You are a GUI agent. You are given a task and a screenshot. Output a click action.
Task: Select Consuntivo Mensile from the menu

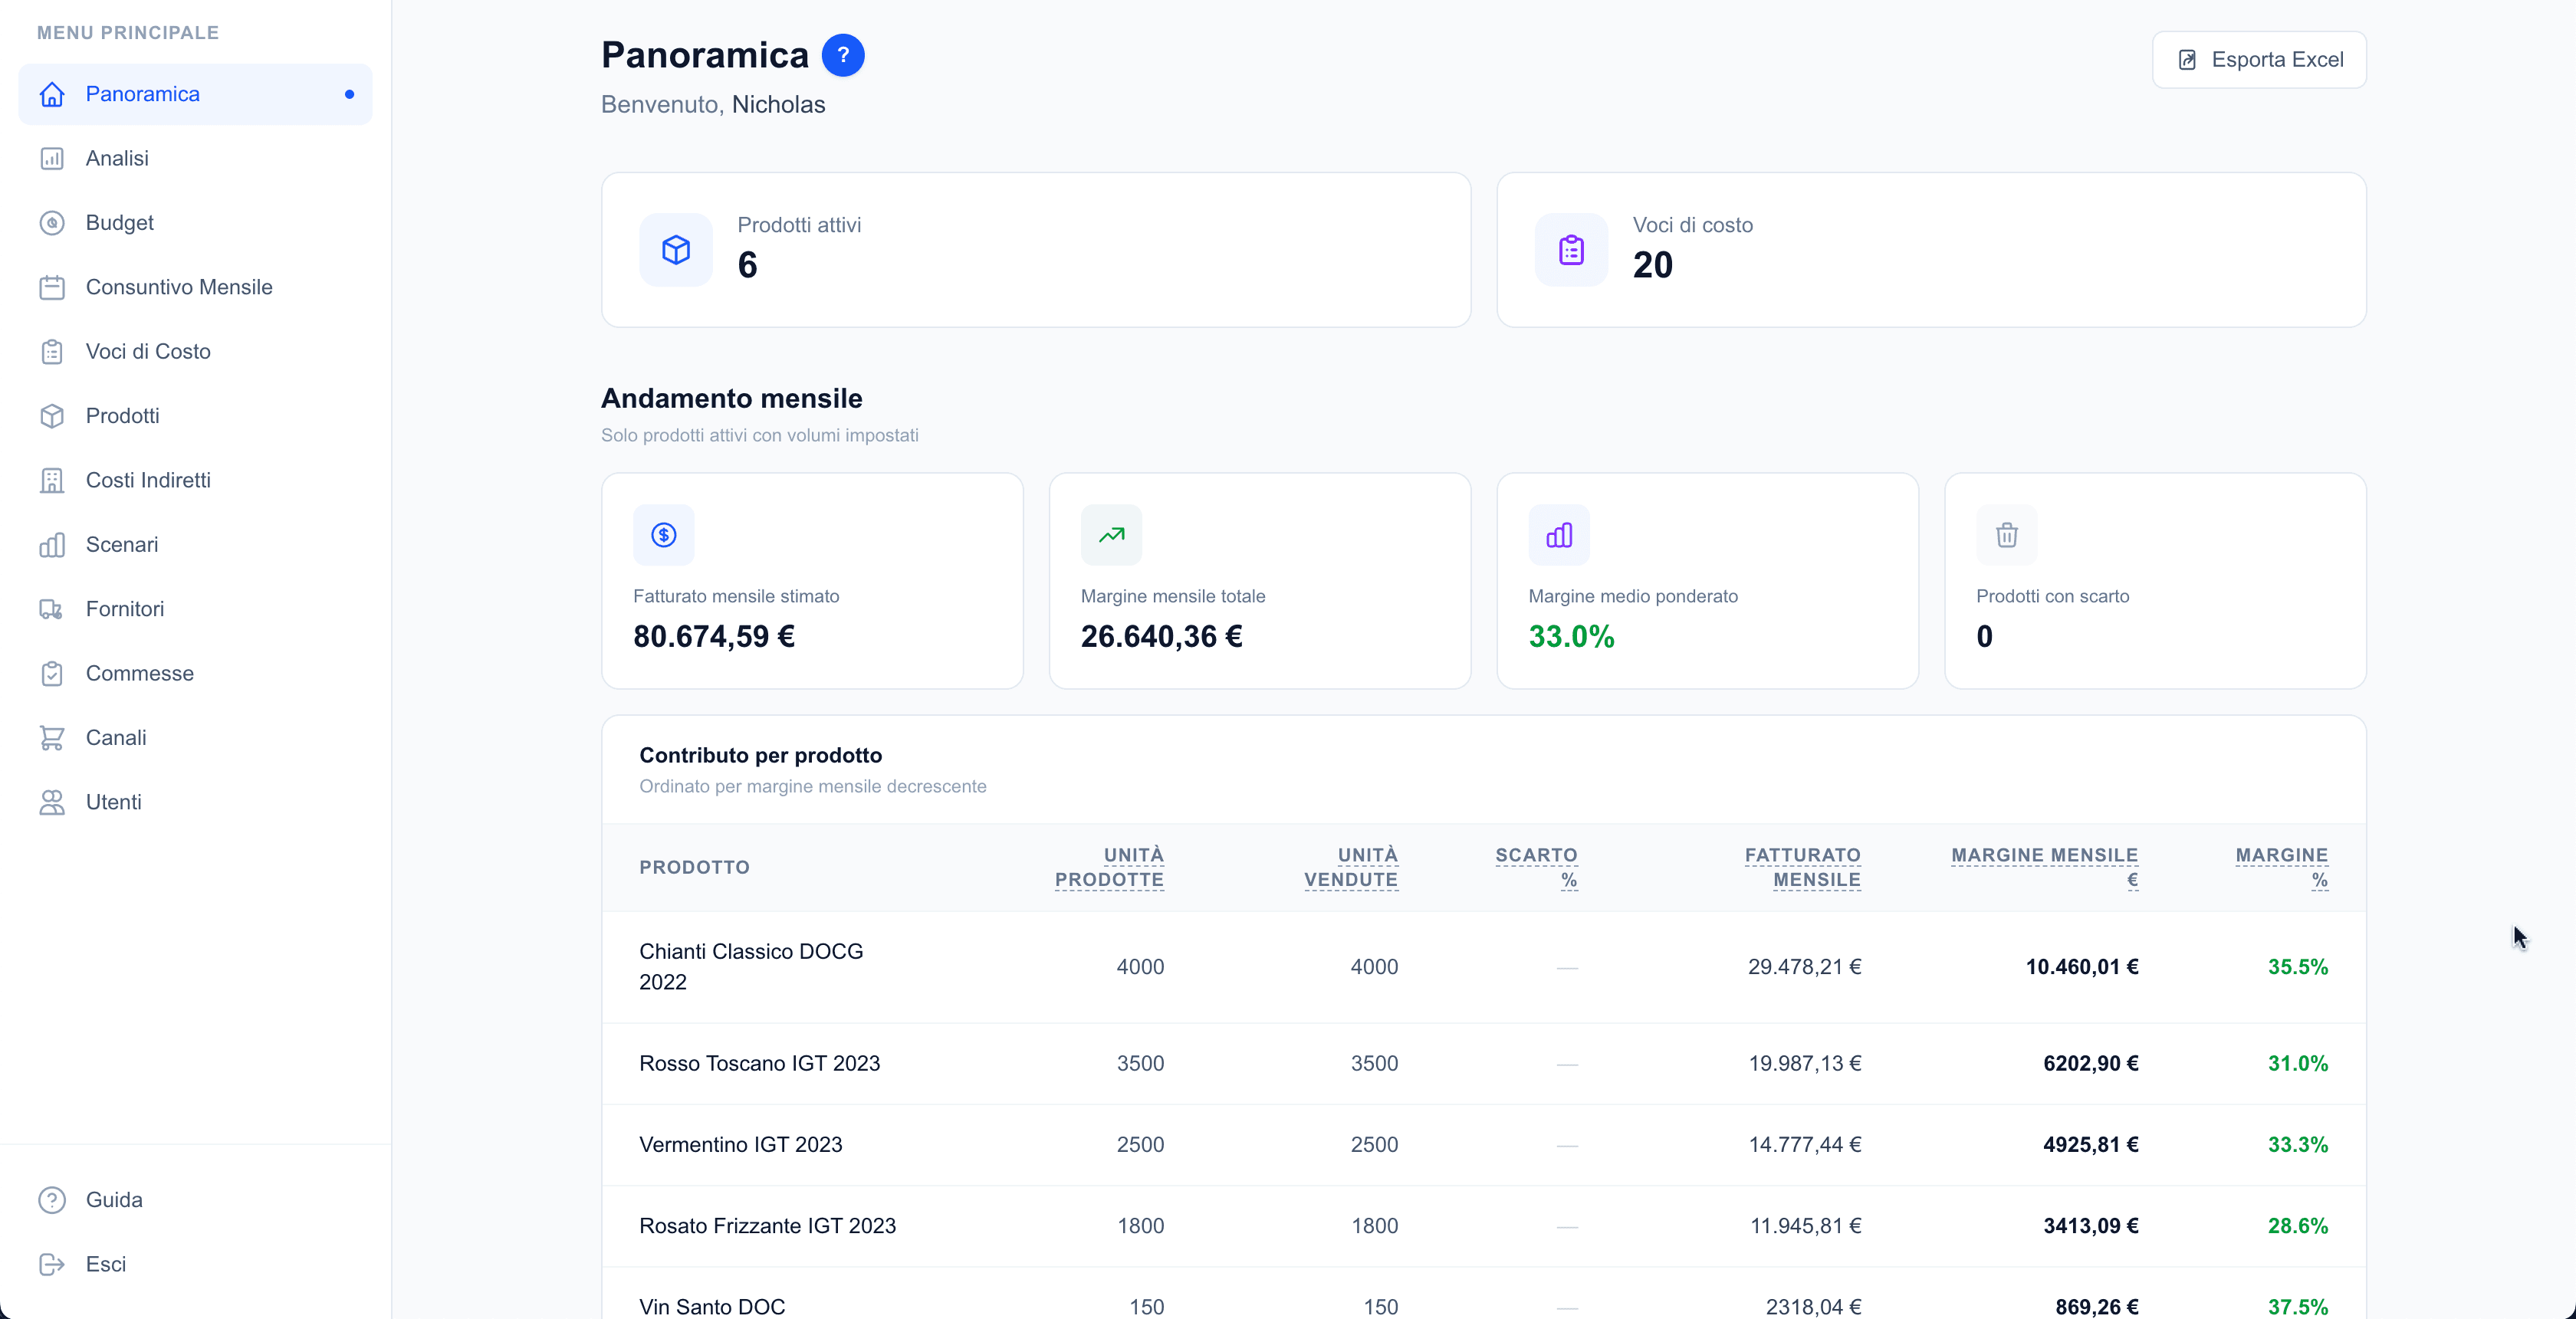pos(195,287)
